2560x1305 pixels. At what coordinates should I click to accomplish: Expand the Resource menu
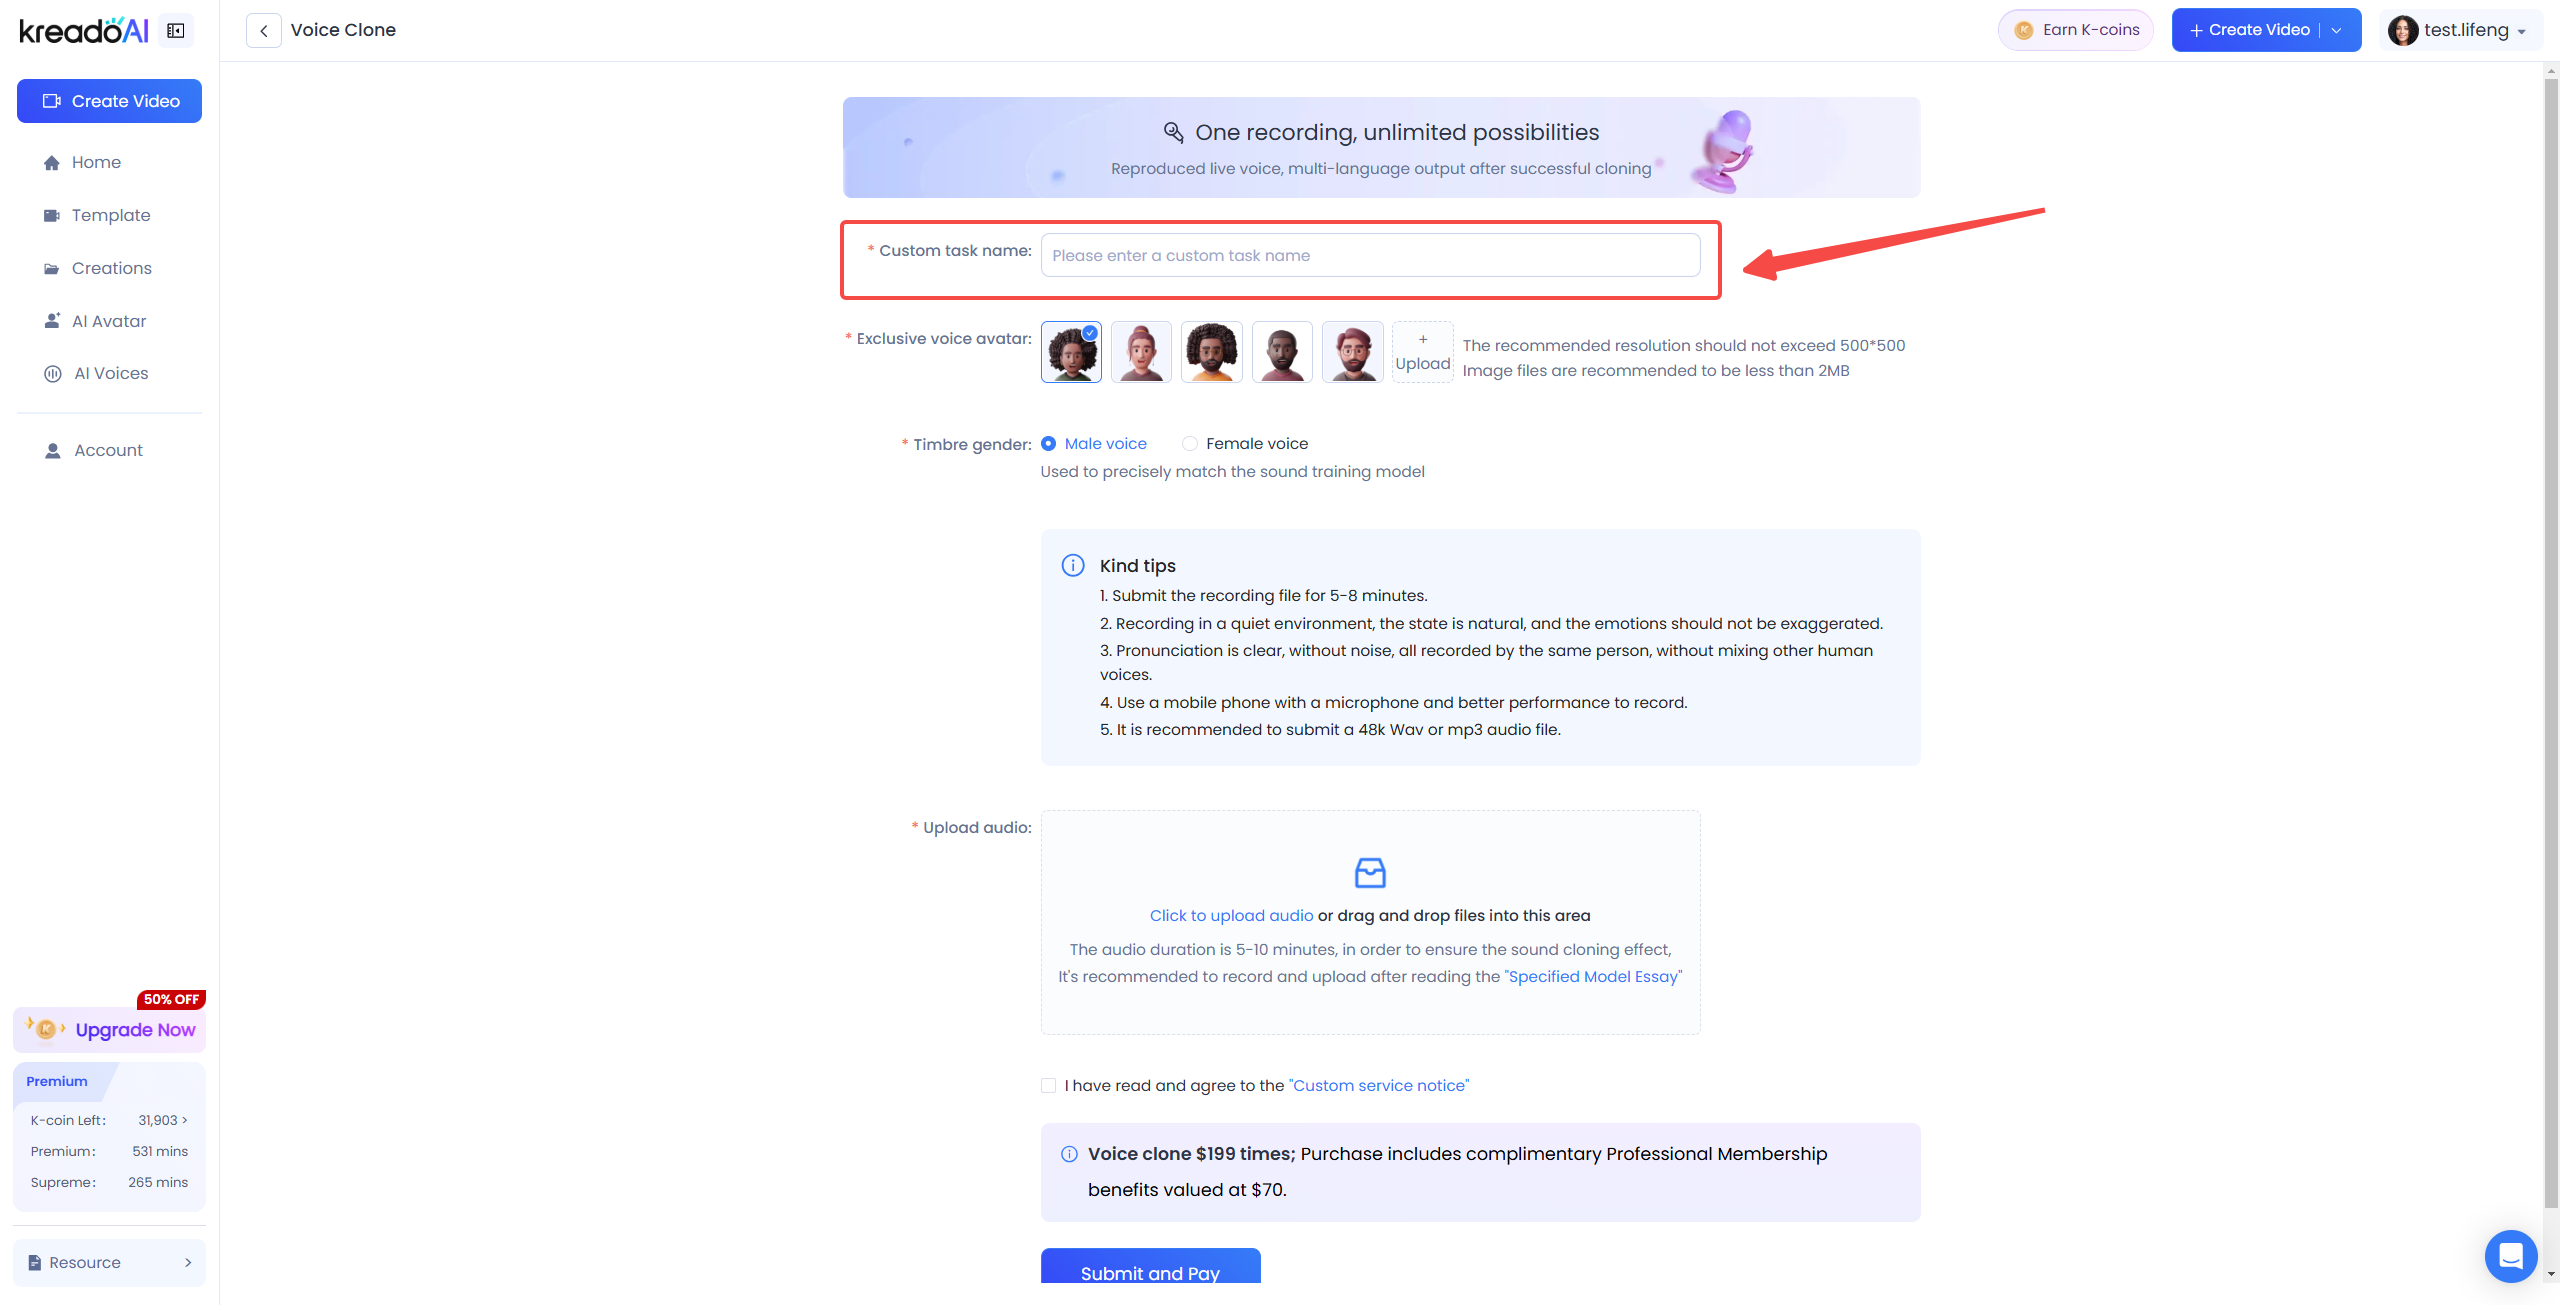109,1262
